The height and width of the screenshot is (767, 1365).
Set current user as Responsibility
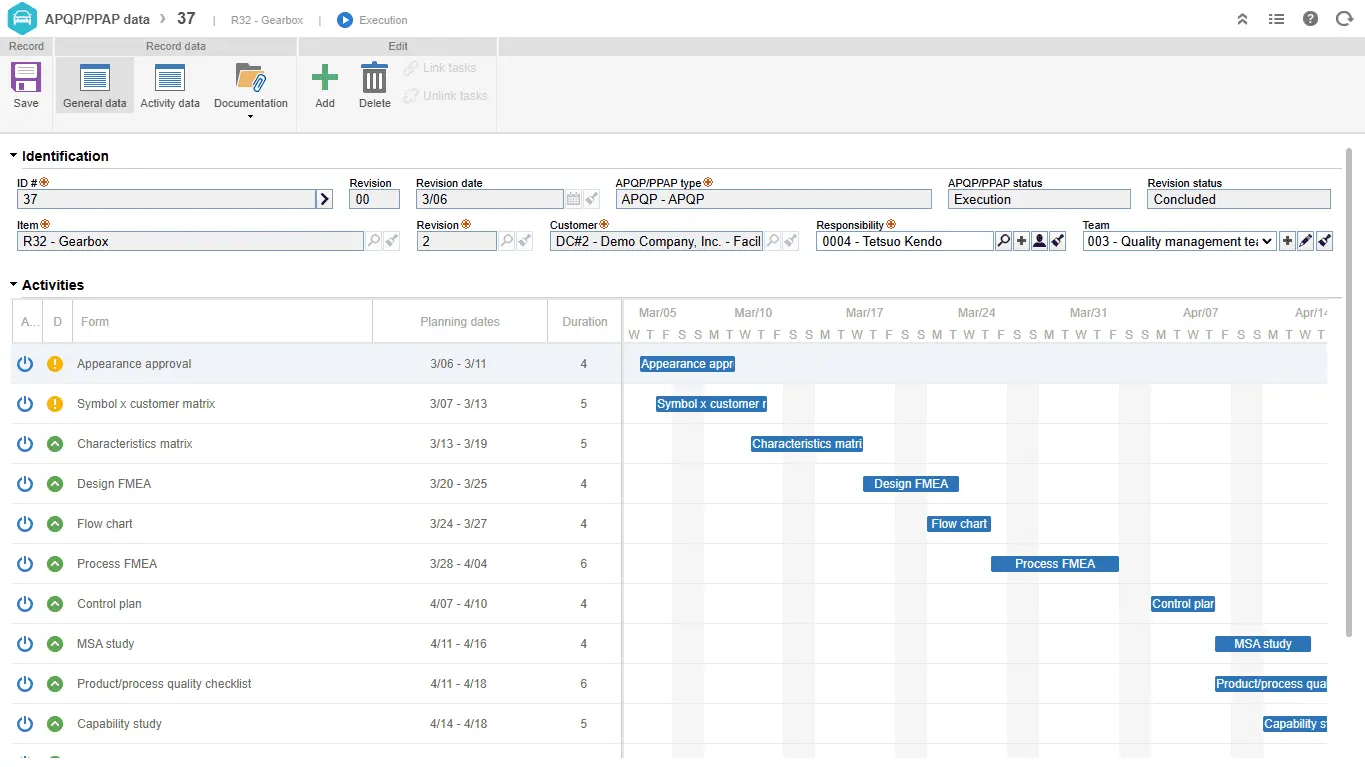(x=1040, y=241)
